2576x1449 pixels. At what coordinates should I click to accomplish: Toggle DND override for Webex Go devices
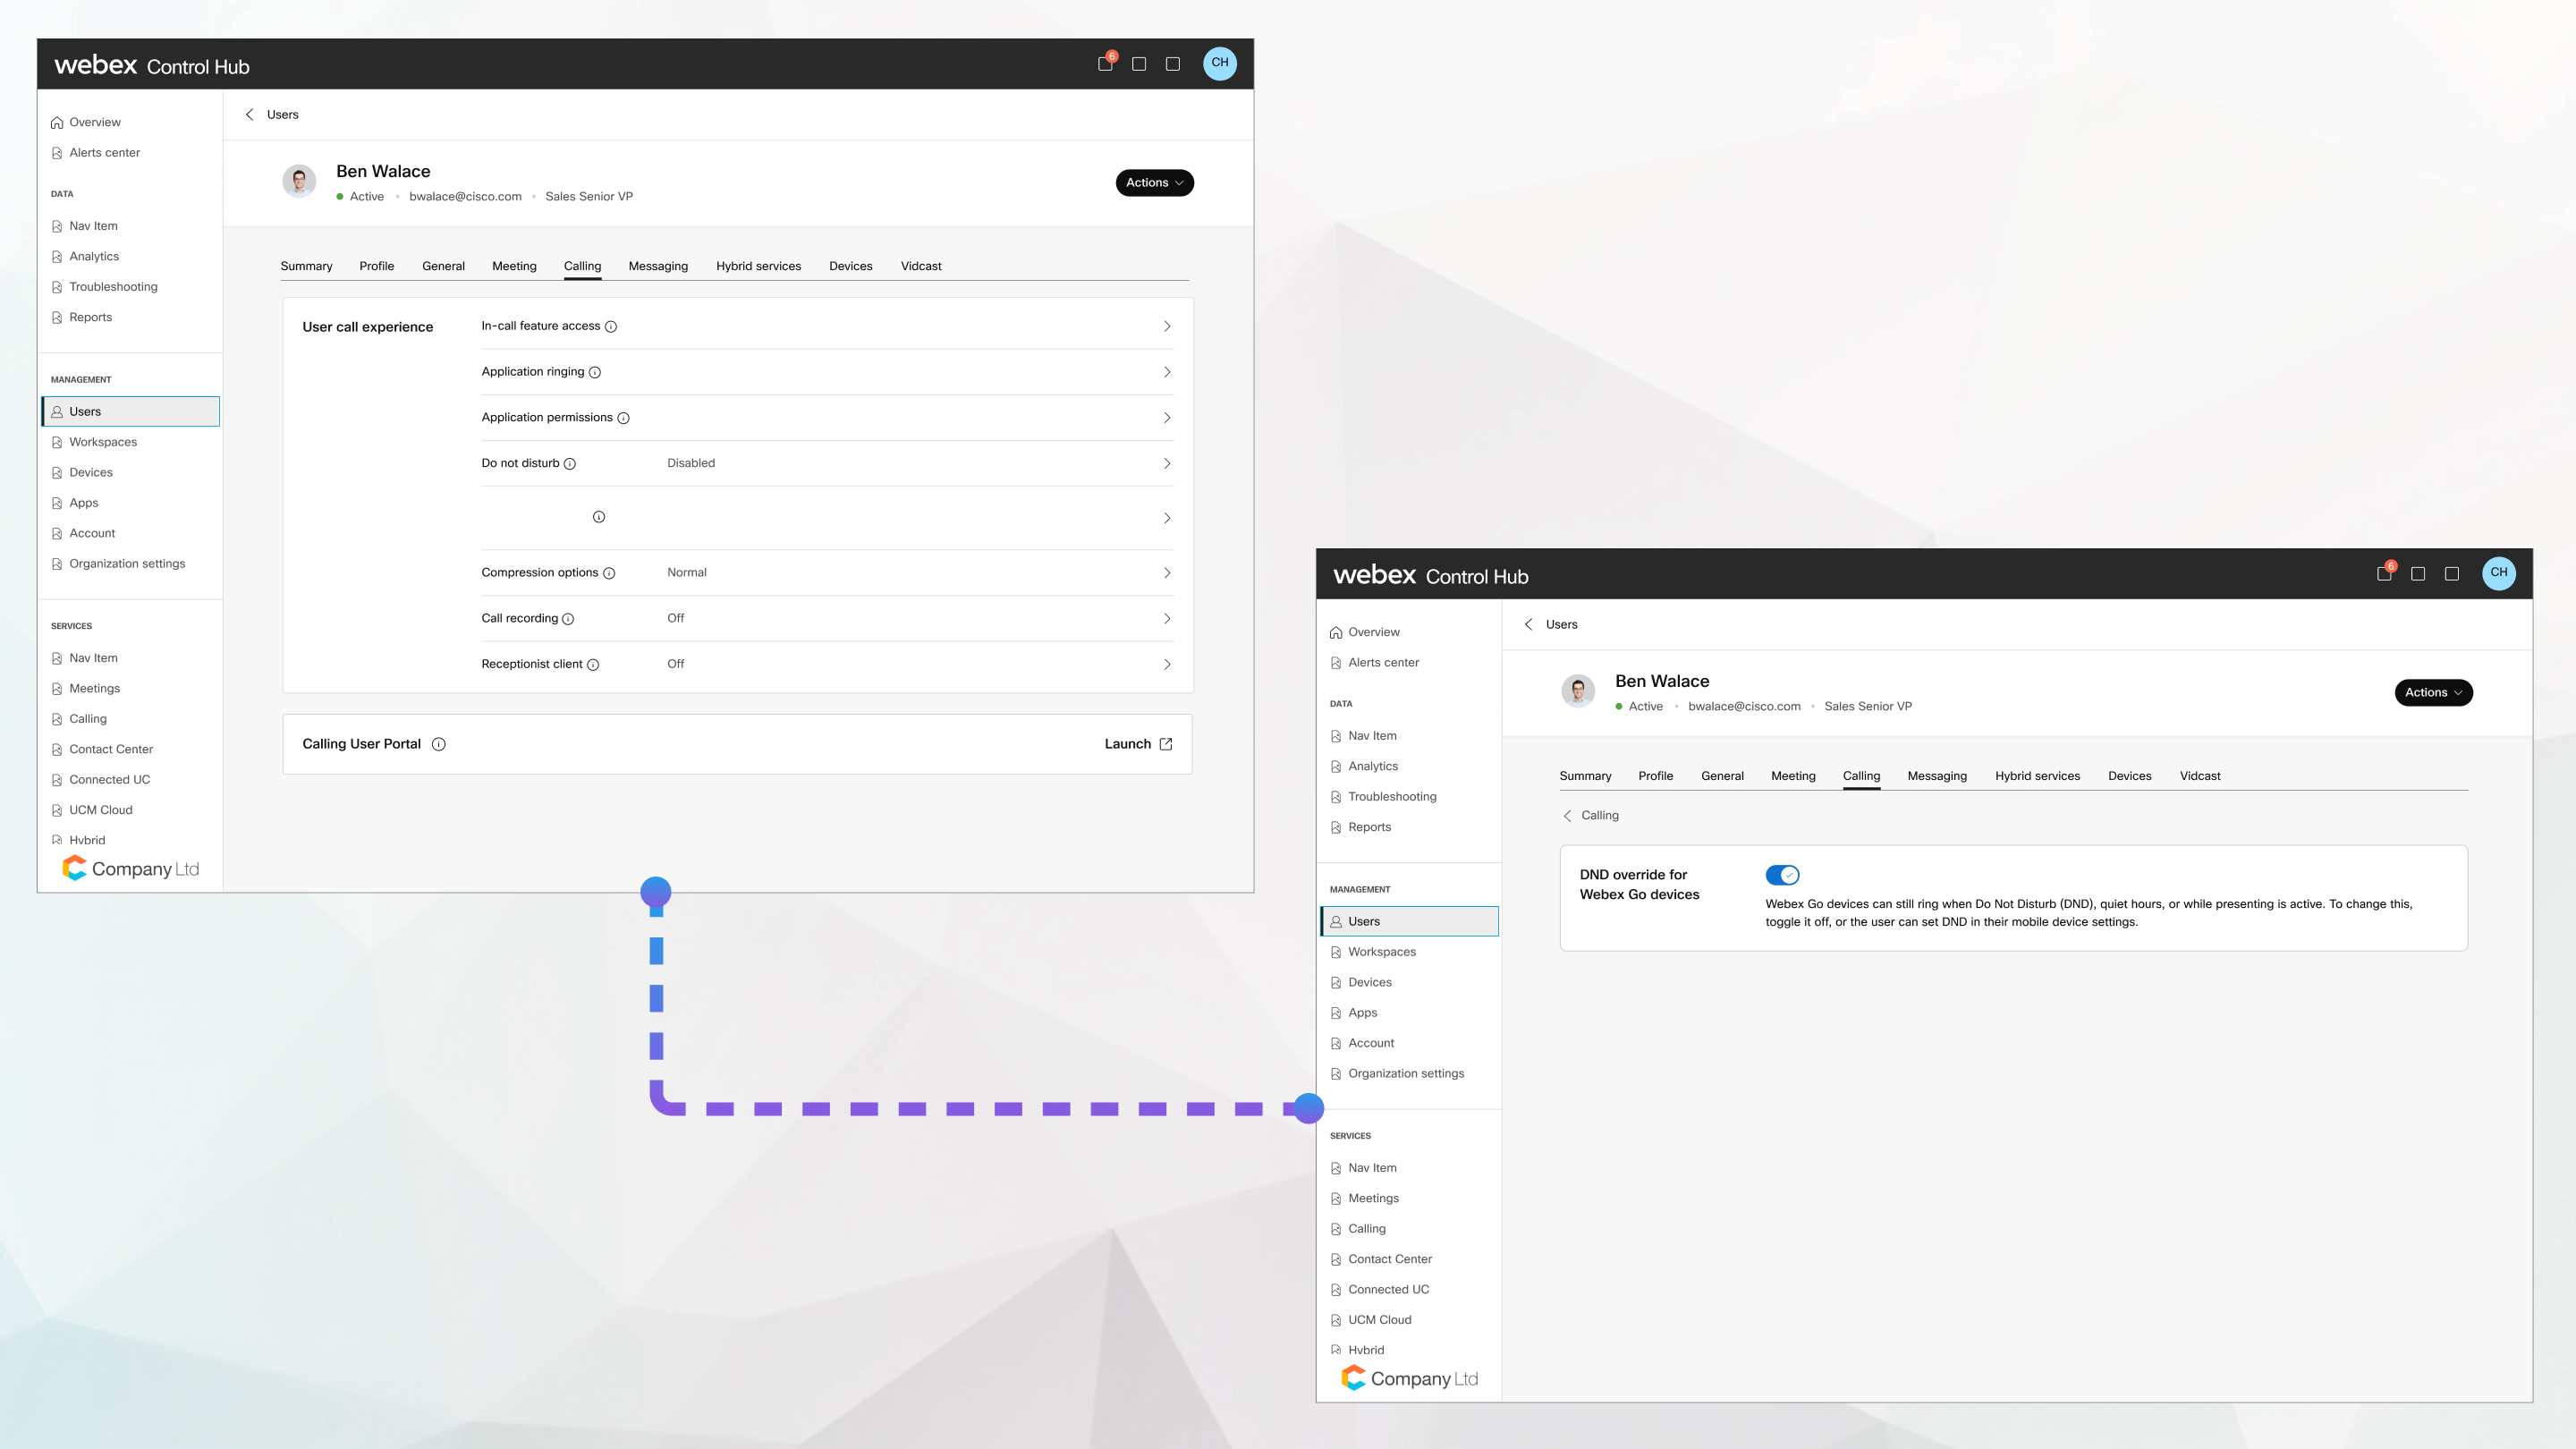point(1782,875)
